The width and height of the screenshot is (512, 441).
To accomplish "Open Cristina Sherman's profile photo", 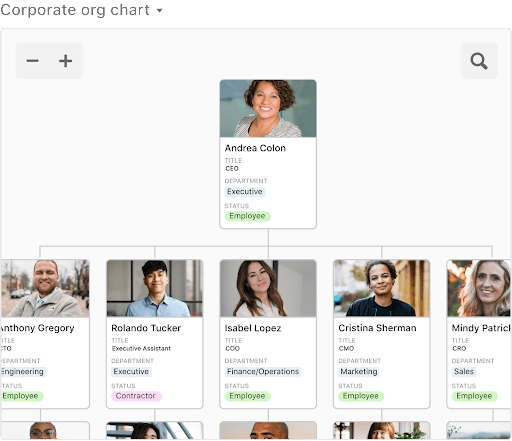I will coord(381,288).
